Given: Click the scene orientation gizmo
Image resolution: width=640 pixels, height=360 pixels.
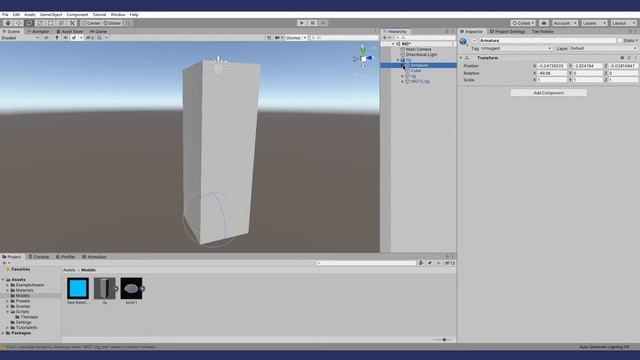Looking at the screenshot, I should click(363, 58).
